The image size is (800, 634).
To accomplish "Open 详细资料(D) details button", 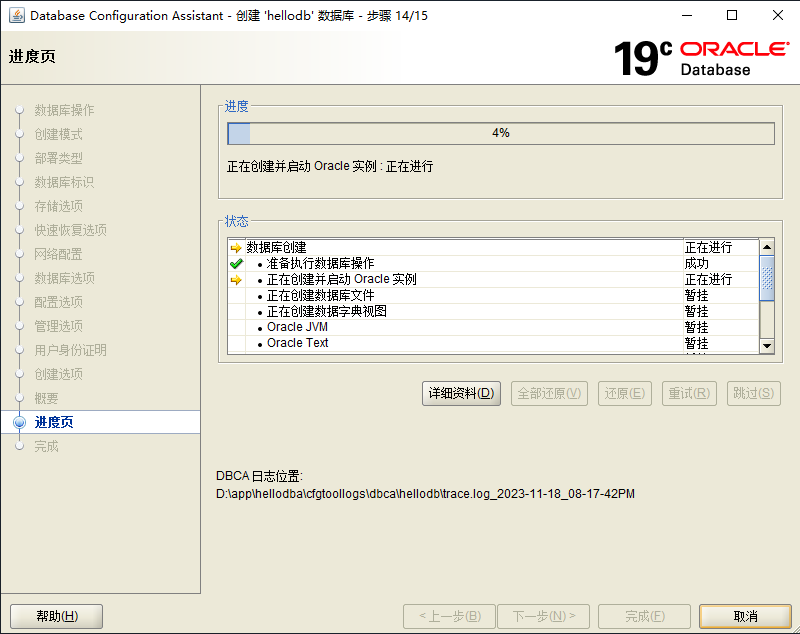I will point(461,393).
